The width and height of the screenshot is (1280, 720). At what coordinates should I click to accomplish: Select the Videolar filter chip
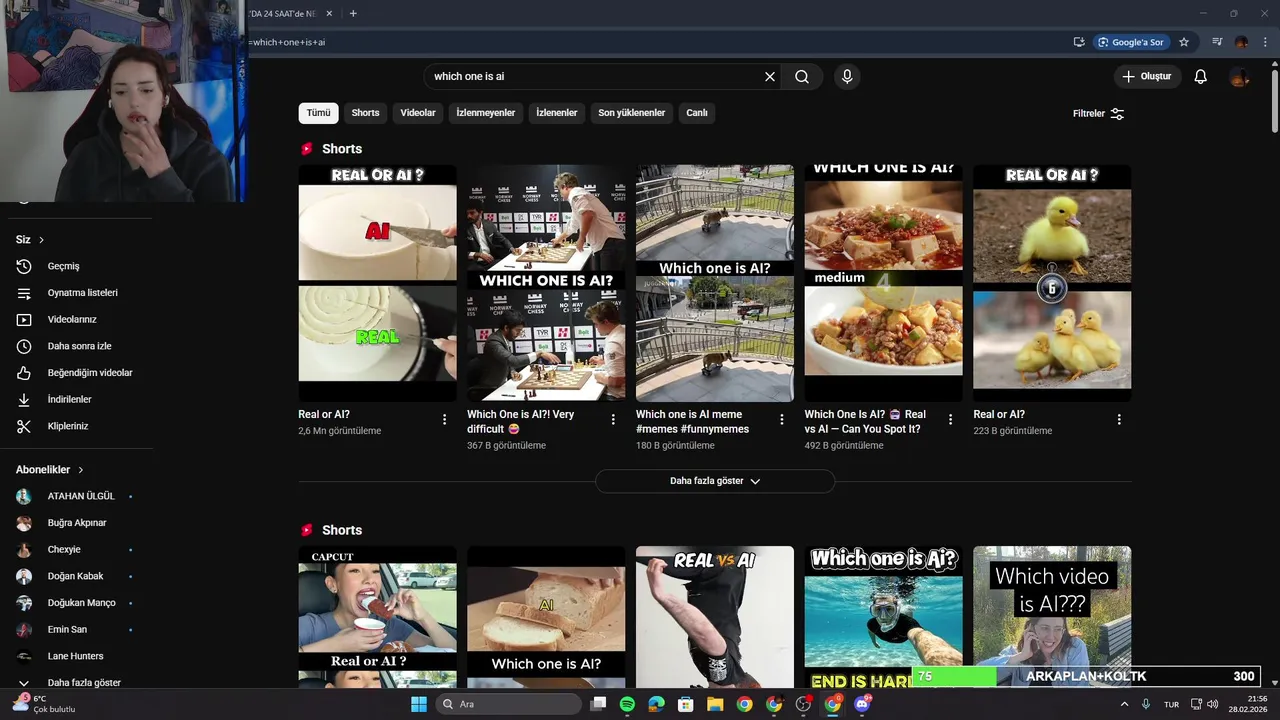click(x=418, y=113)
